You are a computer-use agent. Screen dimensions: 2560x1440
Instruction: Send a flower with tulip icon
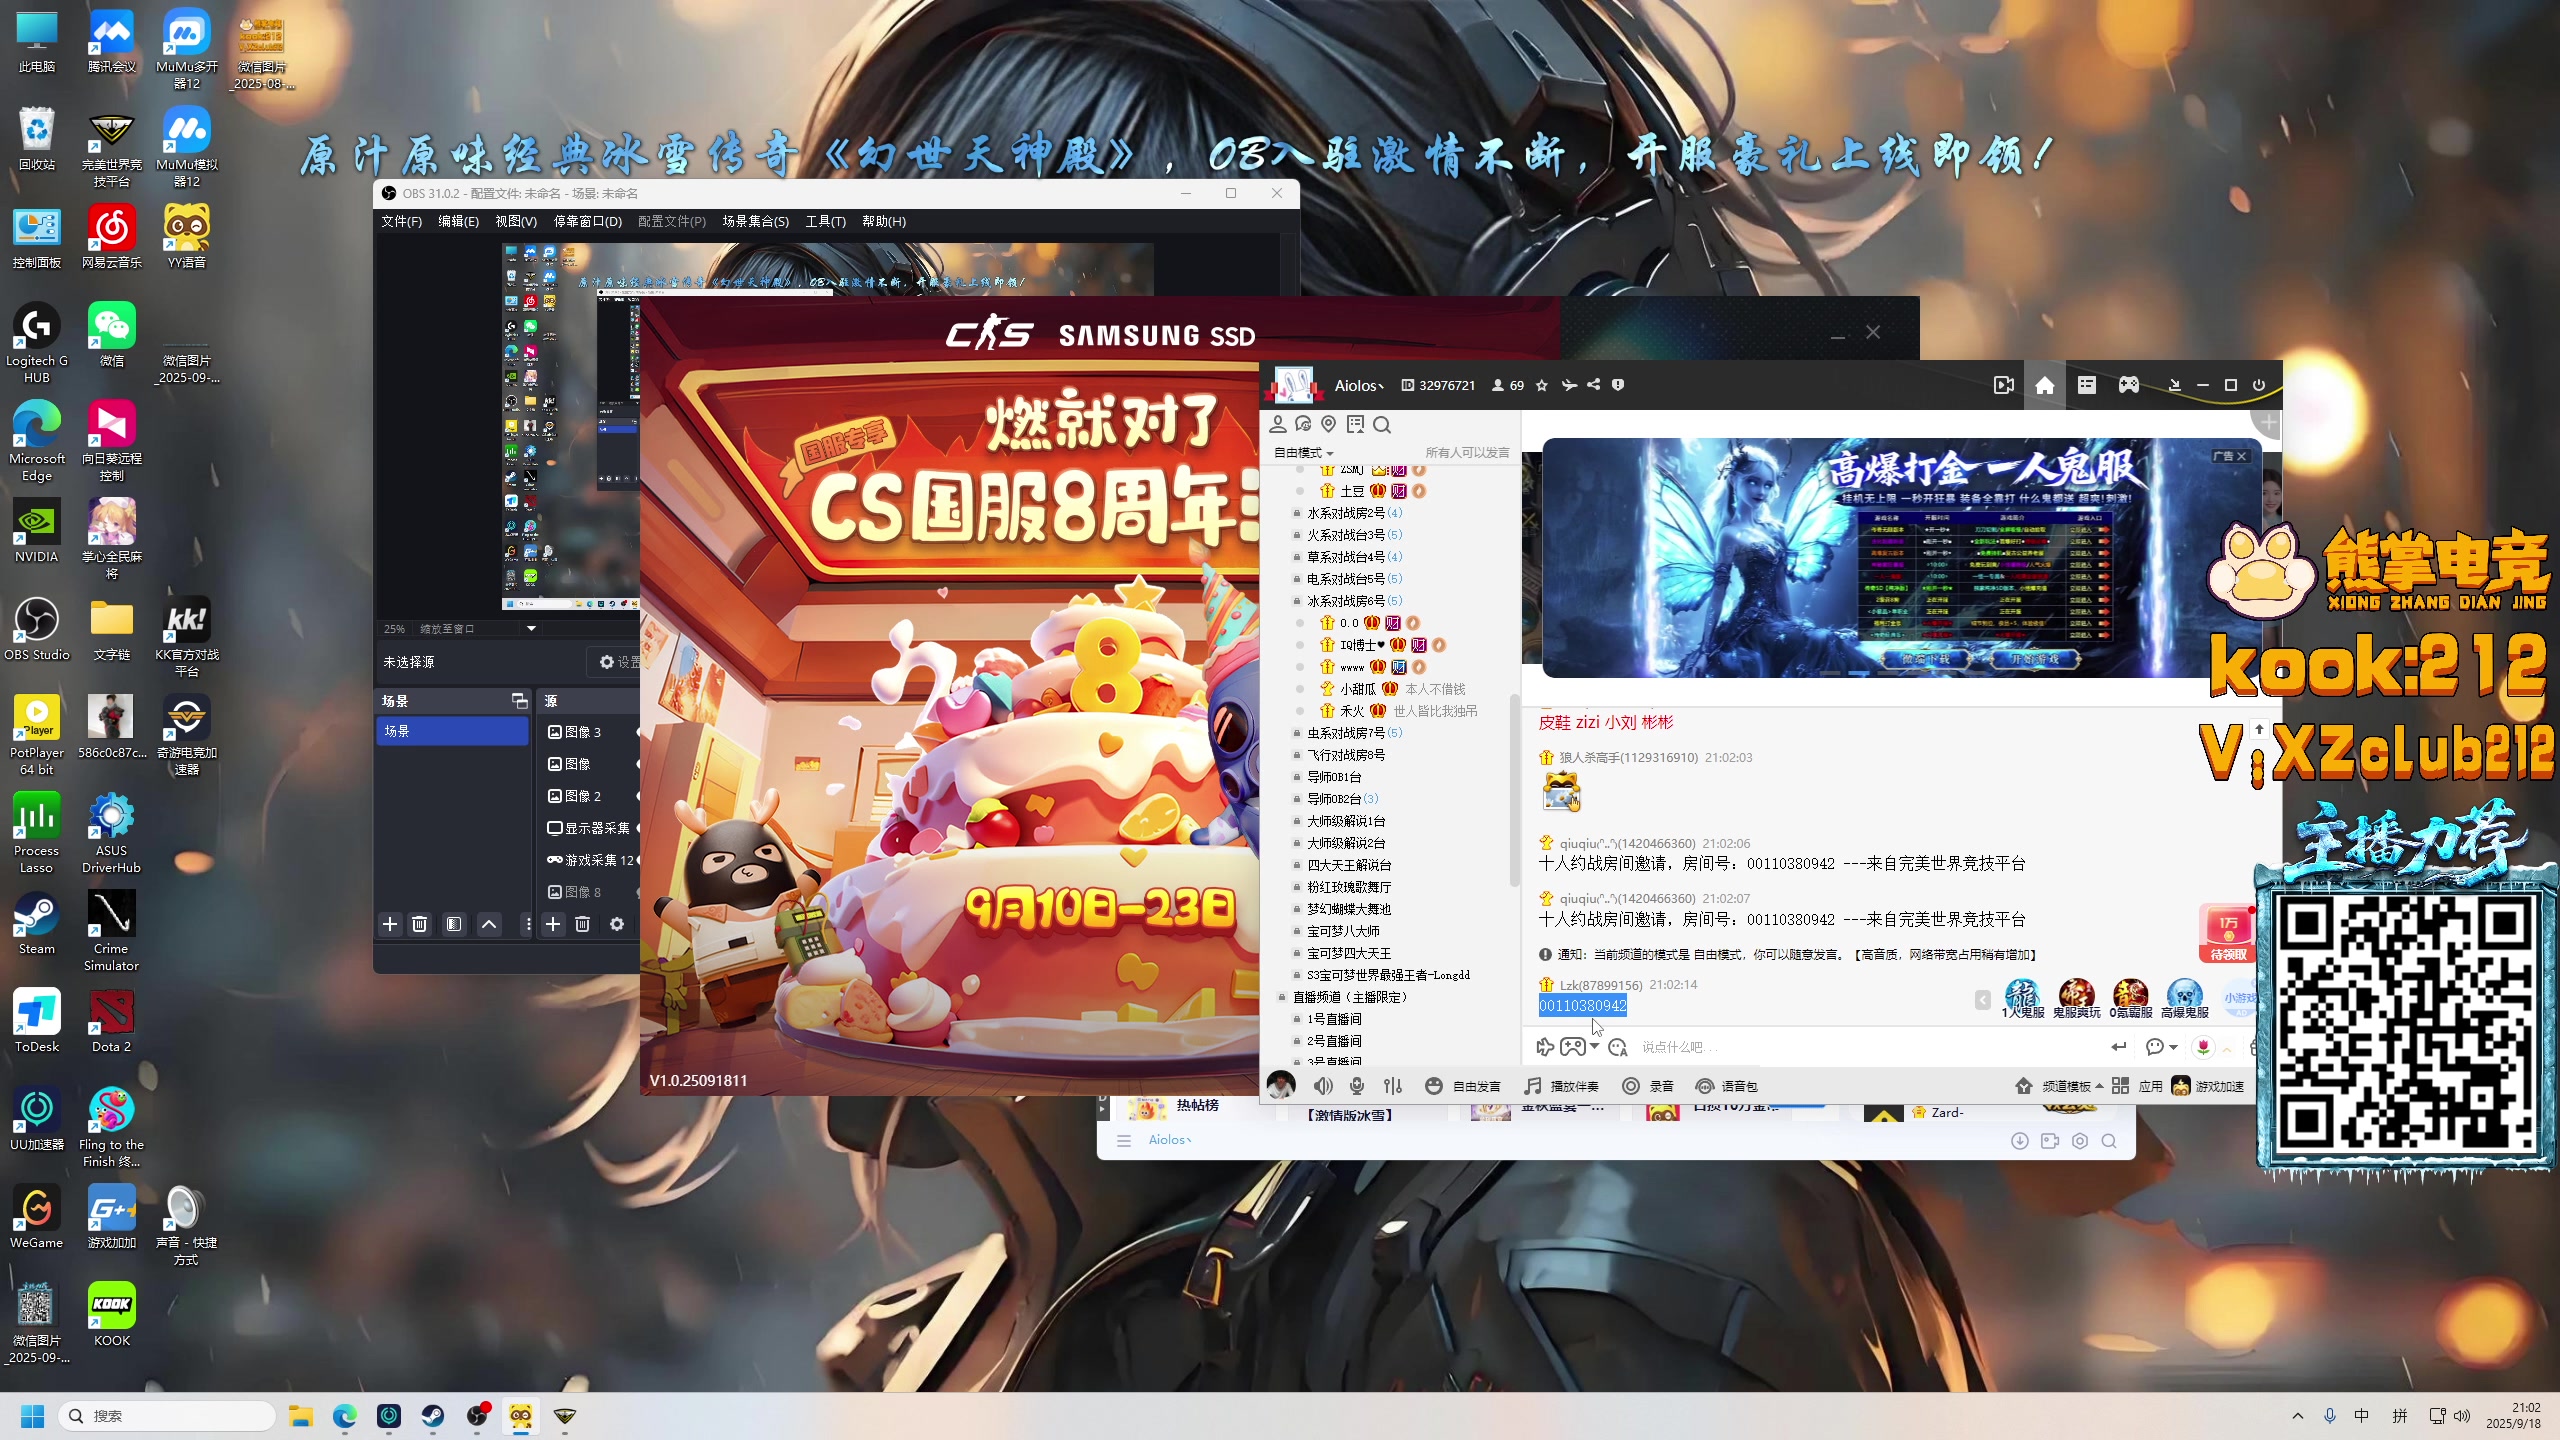[x=2204, y=1046]
